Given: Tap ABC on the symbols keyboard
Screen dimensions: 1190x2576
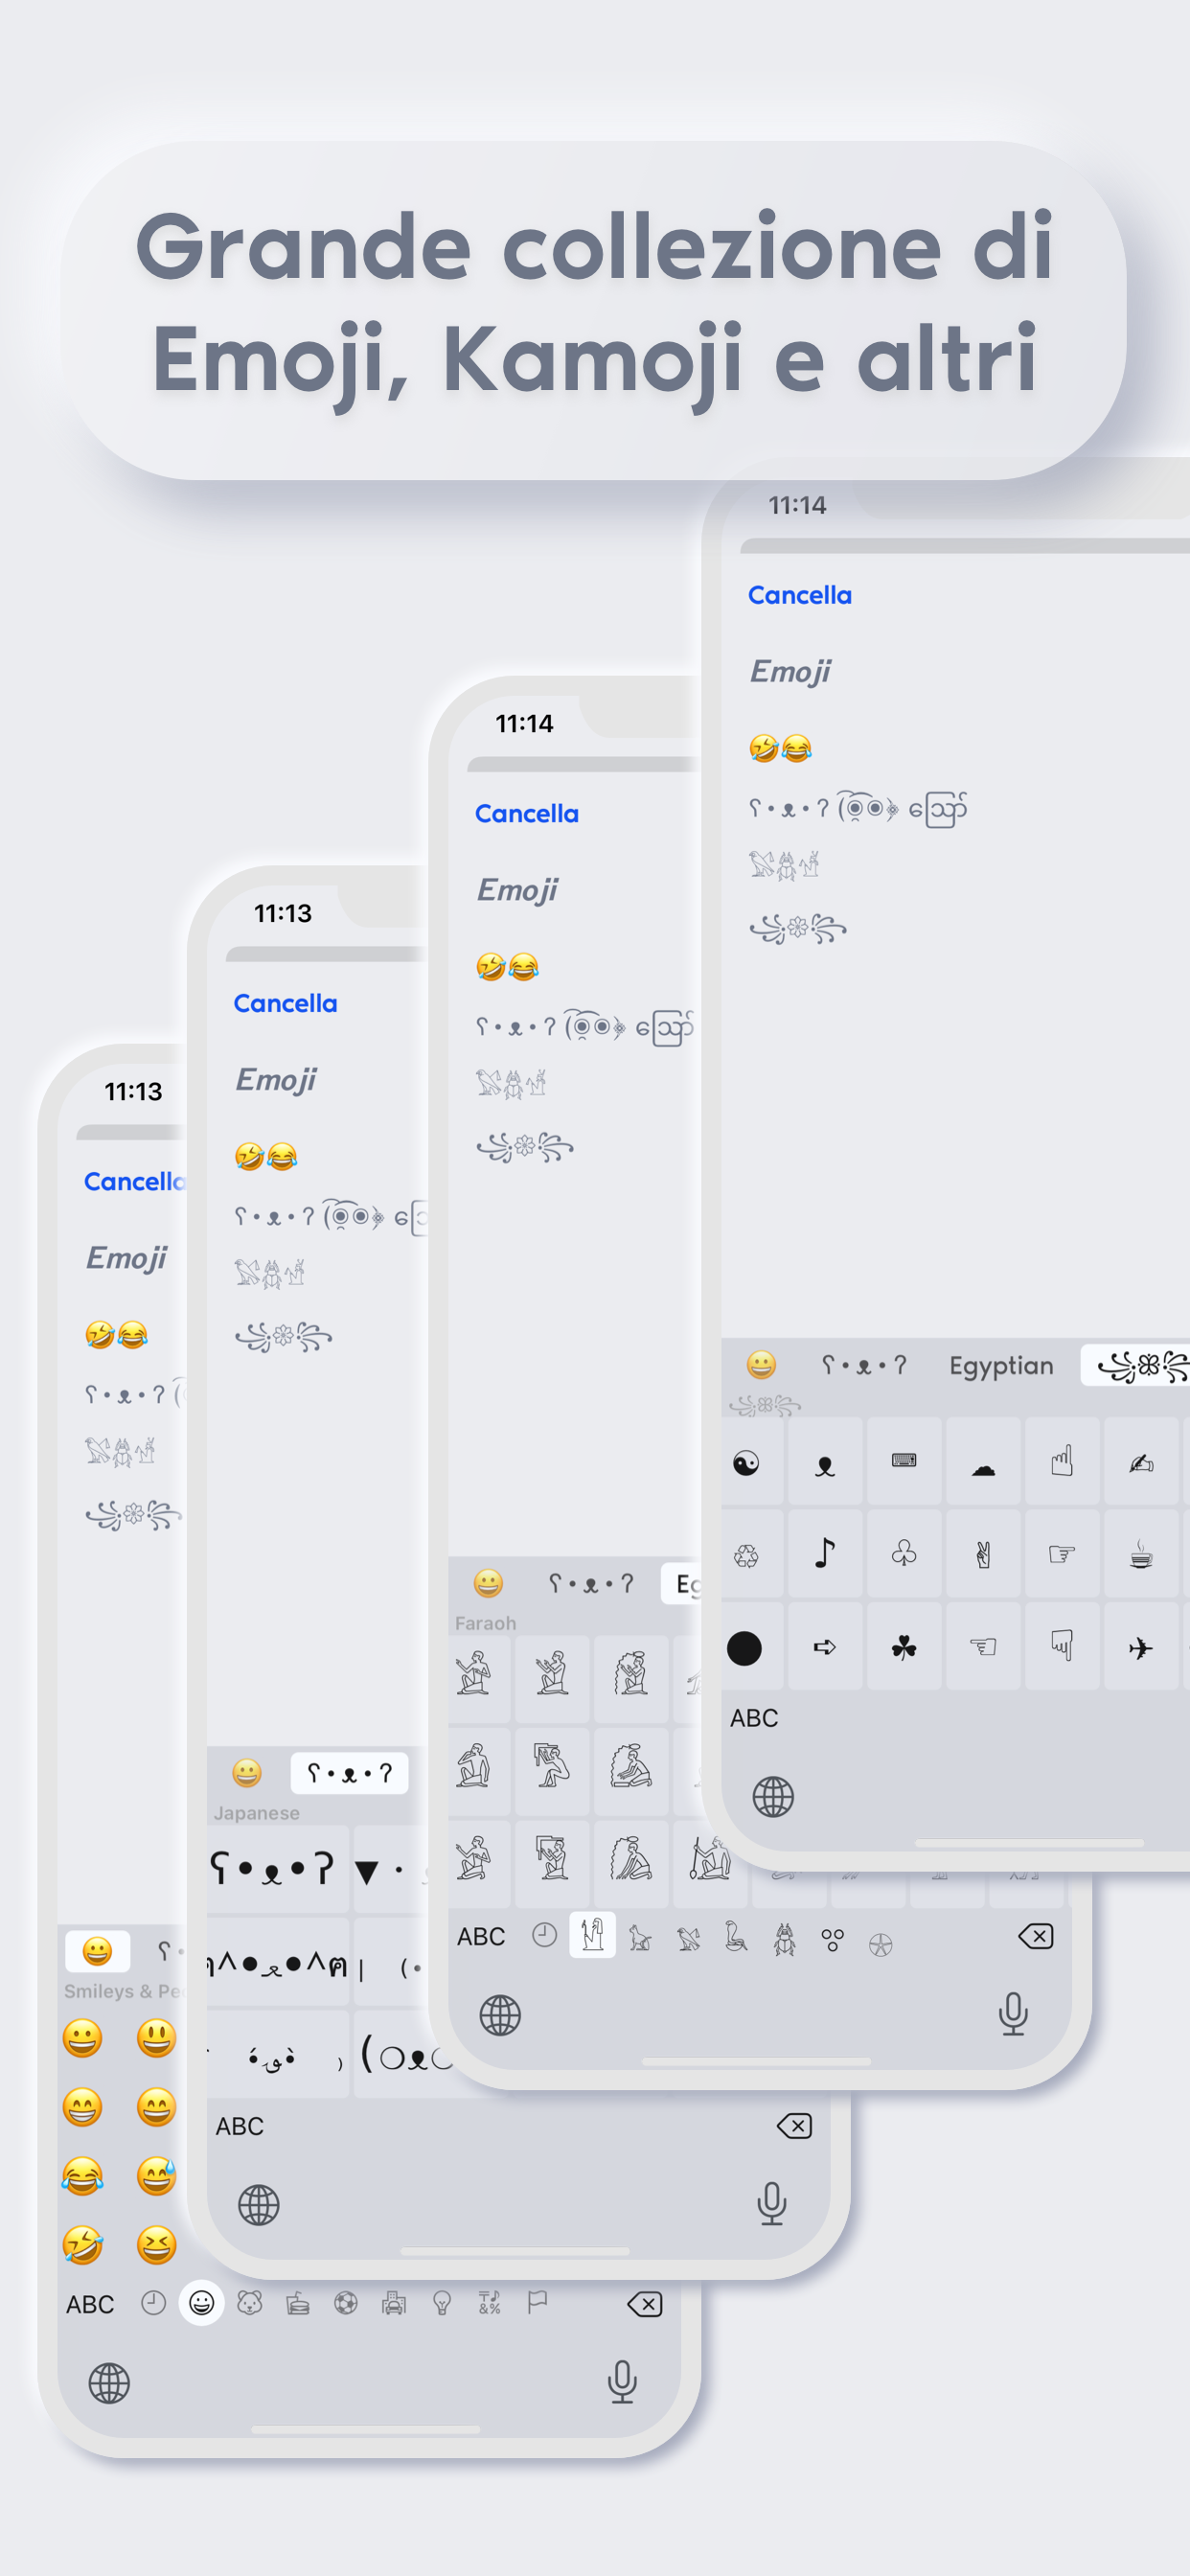Looking at the screenshot, I should (754, 1718).
